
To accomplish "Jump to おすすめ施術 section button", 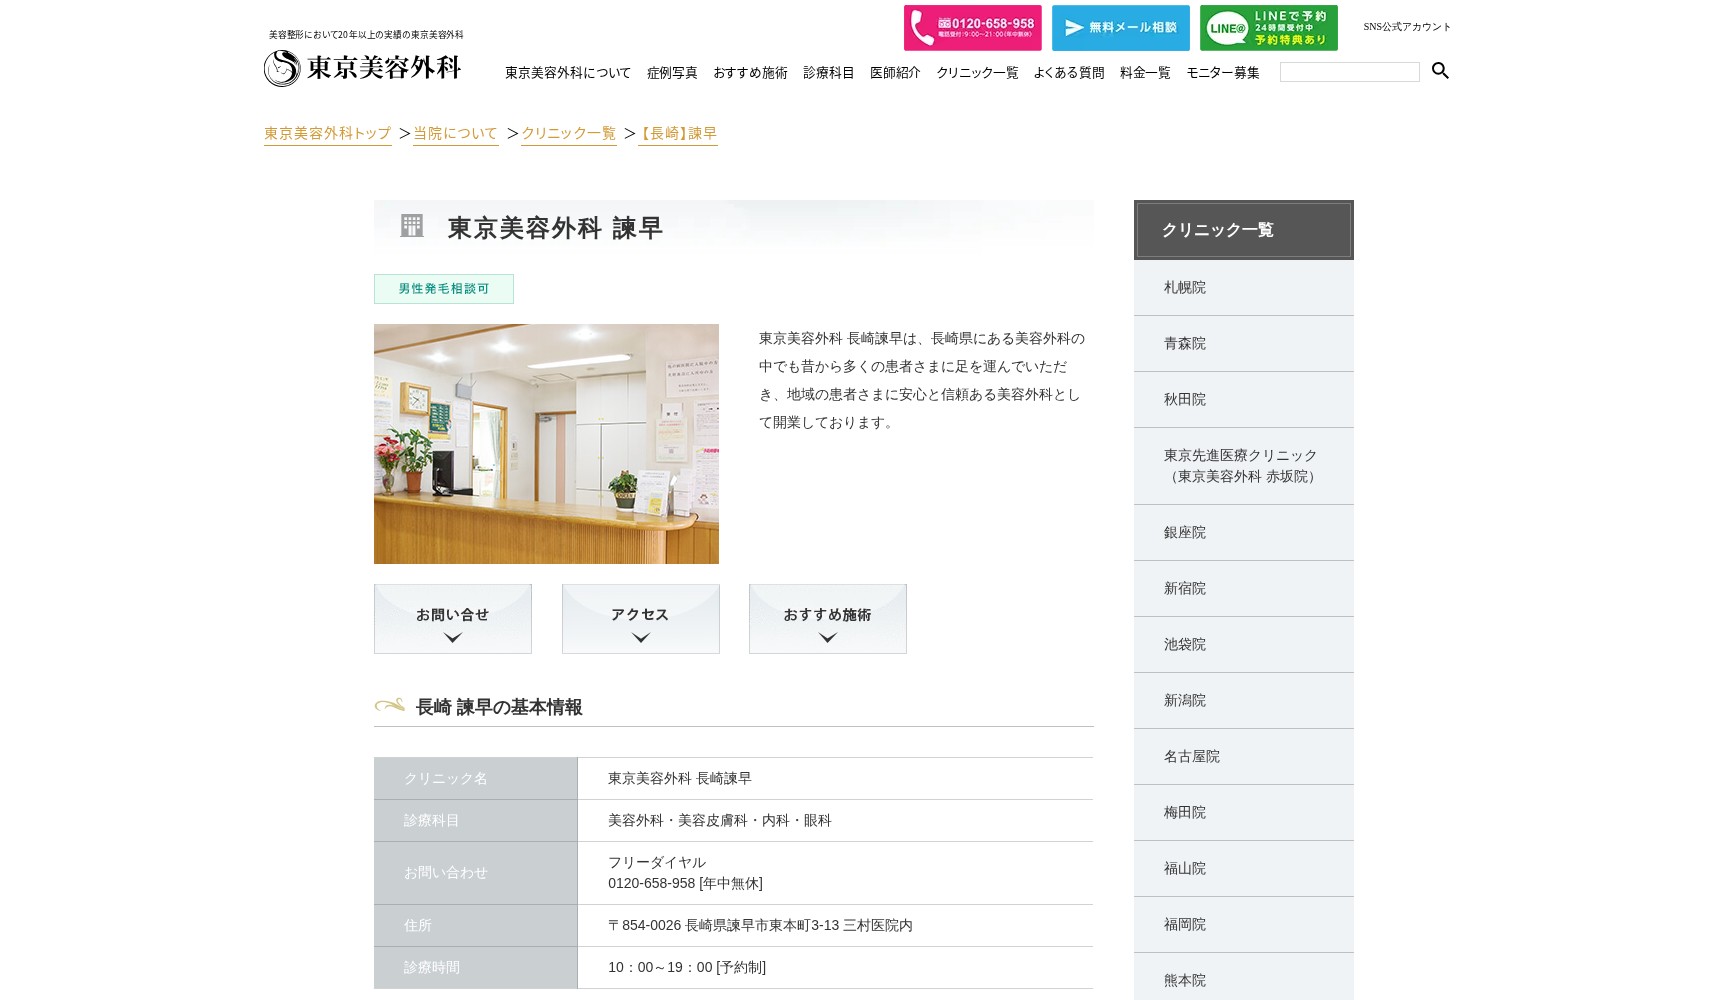I will tap(828, 619).
